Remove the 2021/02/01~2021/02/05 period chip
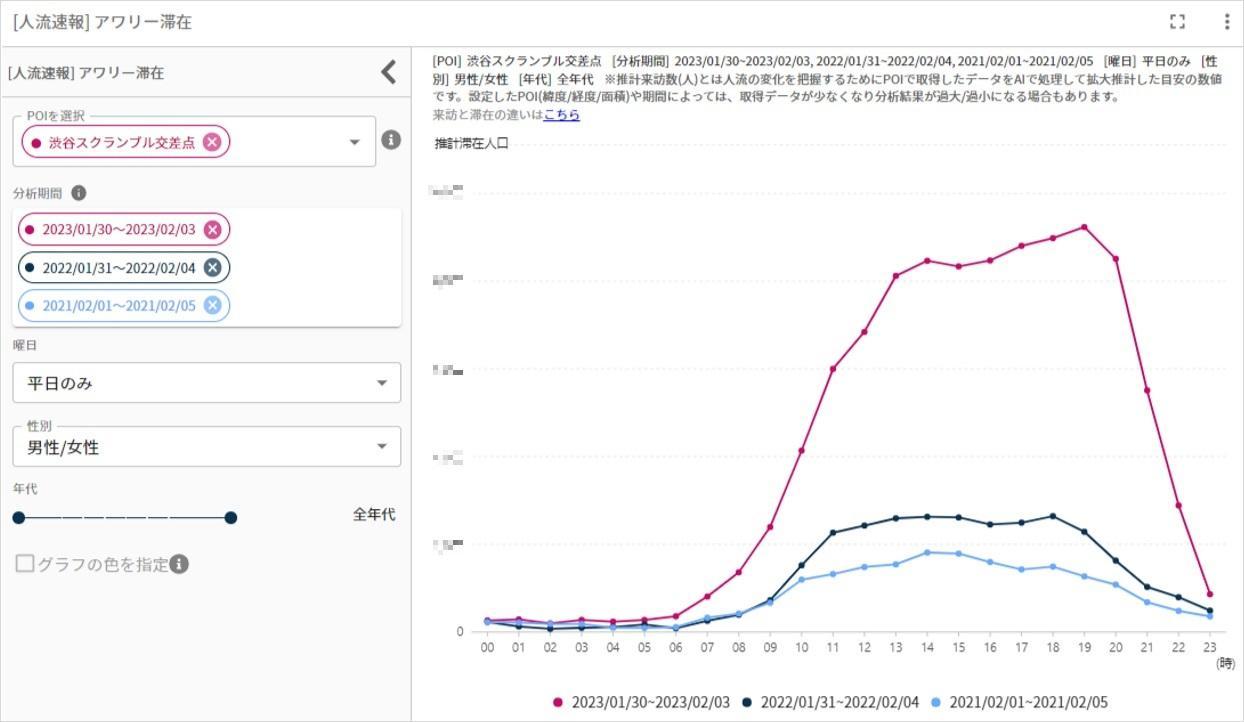The image size is (1244, 722). (212, 305)
